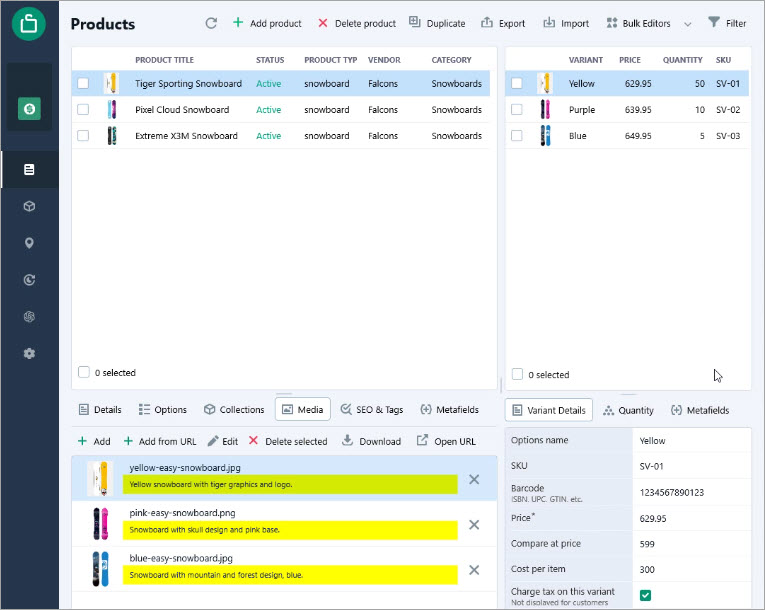This screenshot has width=765, height=610.
Task: Edit the selected media
Action: click(x=222, y=441)
